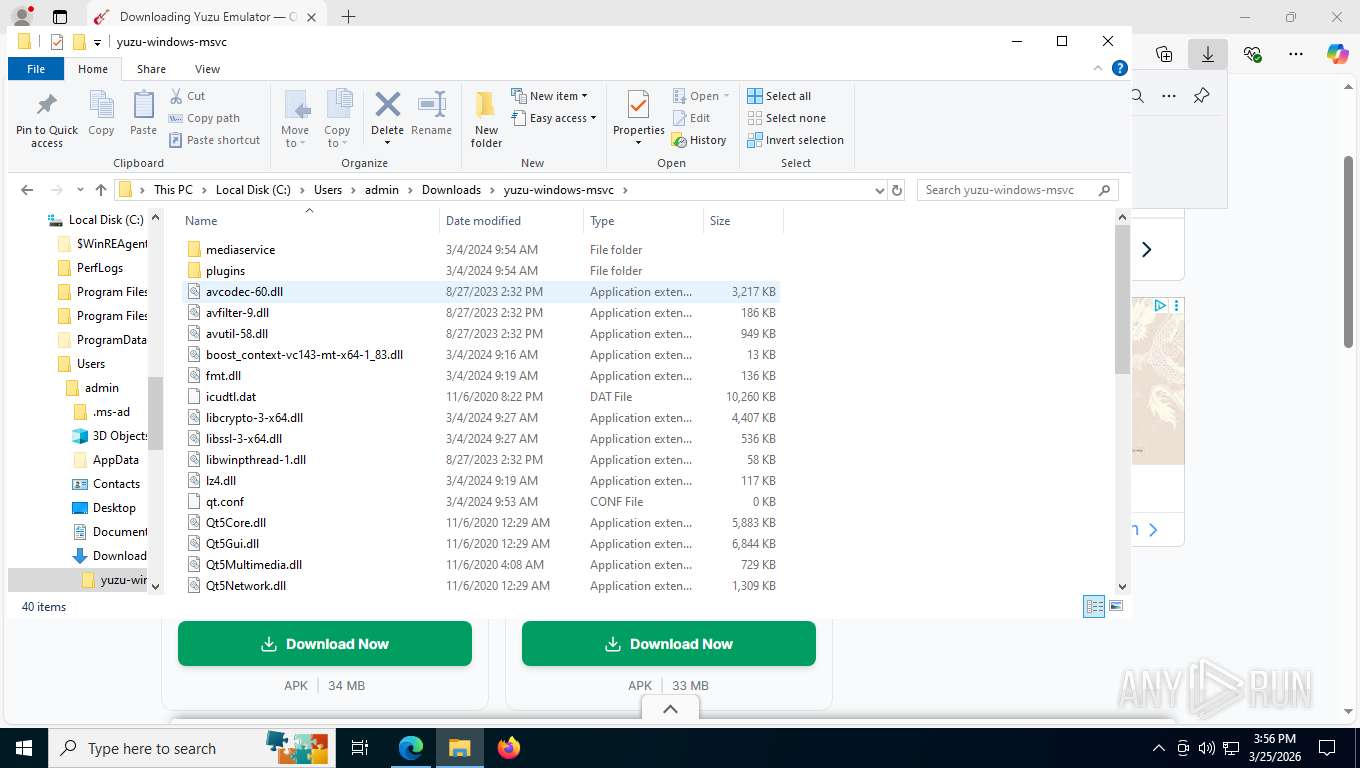Viewport: 1360px width, 768px height.
Task: Open the File menu tab
Action: [x=36, y=69]
